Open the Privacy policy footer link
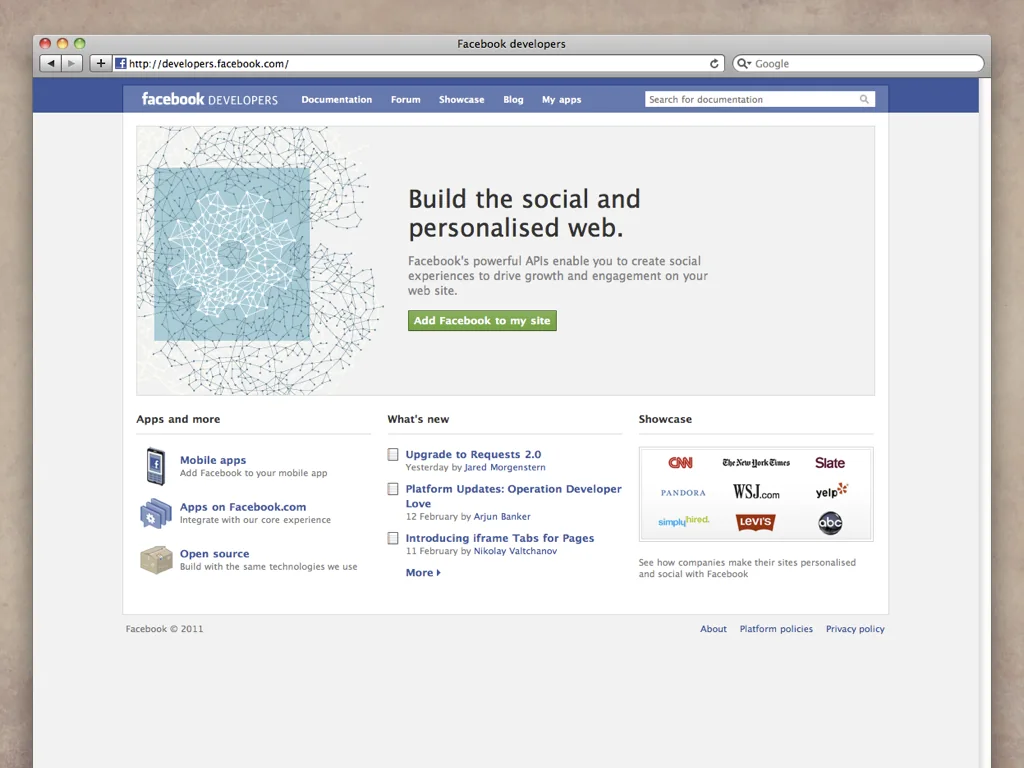 point(855,629)
